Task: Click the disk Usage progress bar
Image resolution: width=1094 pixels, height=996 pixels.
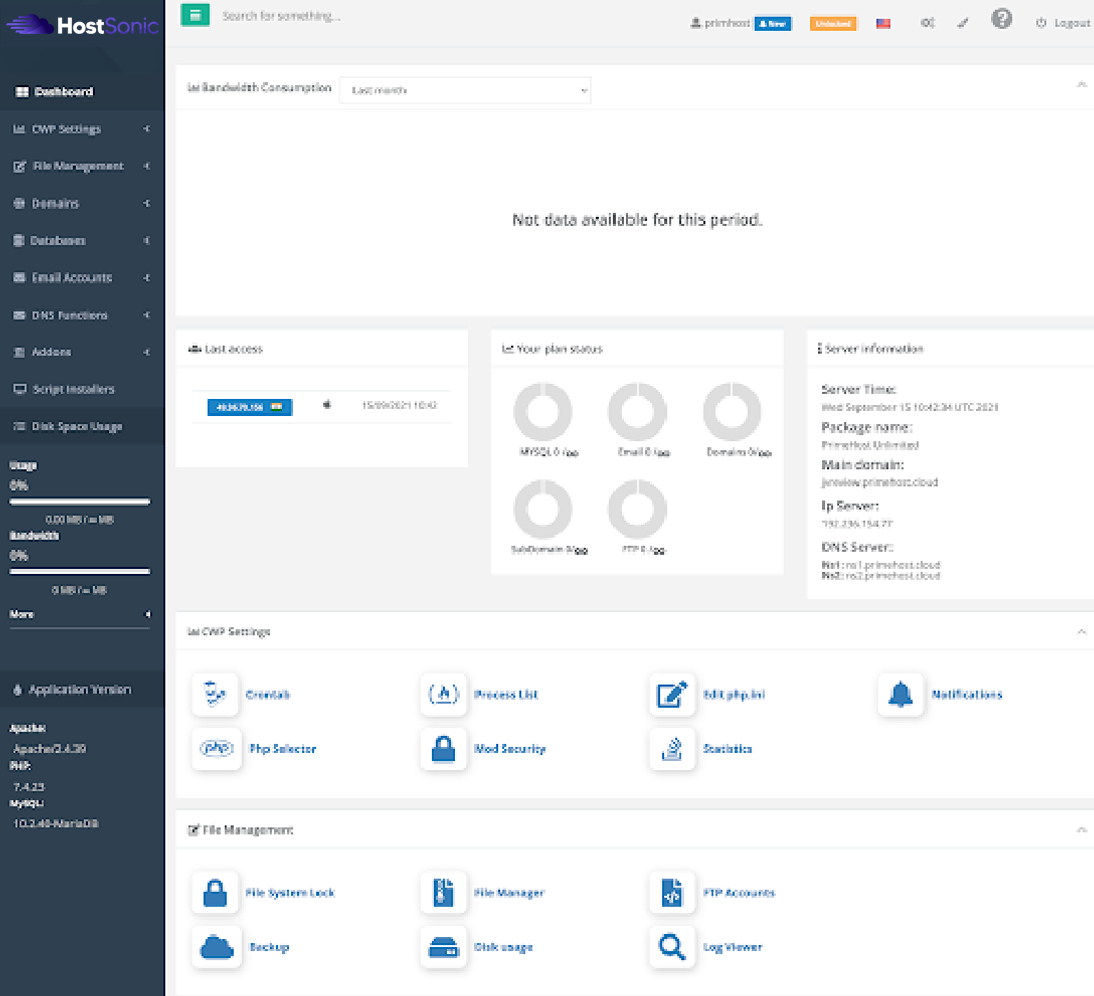Action: [x=80, y=502]
